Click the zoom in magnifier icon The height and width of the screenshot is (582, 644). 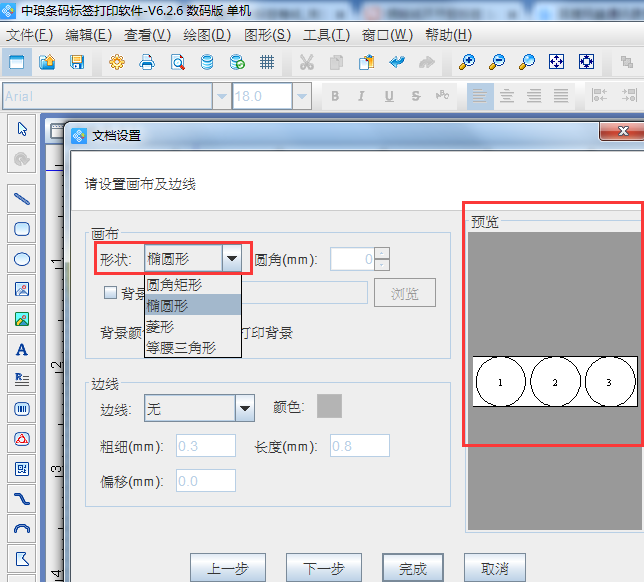(x=467, y=62)
